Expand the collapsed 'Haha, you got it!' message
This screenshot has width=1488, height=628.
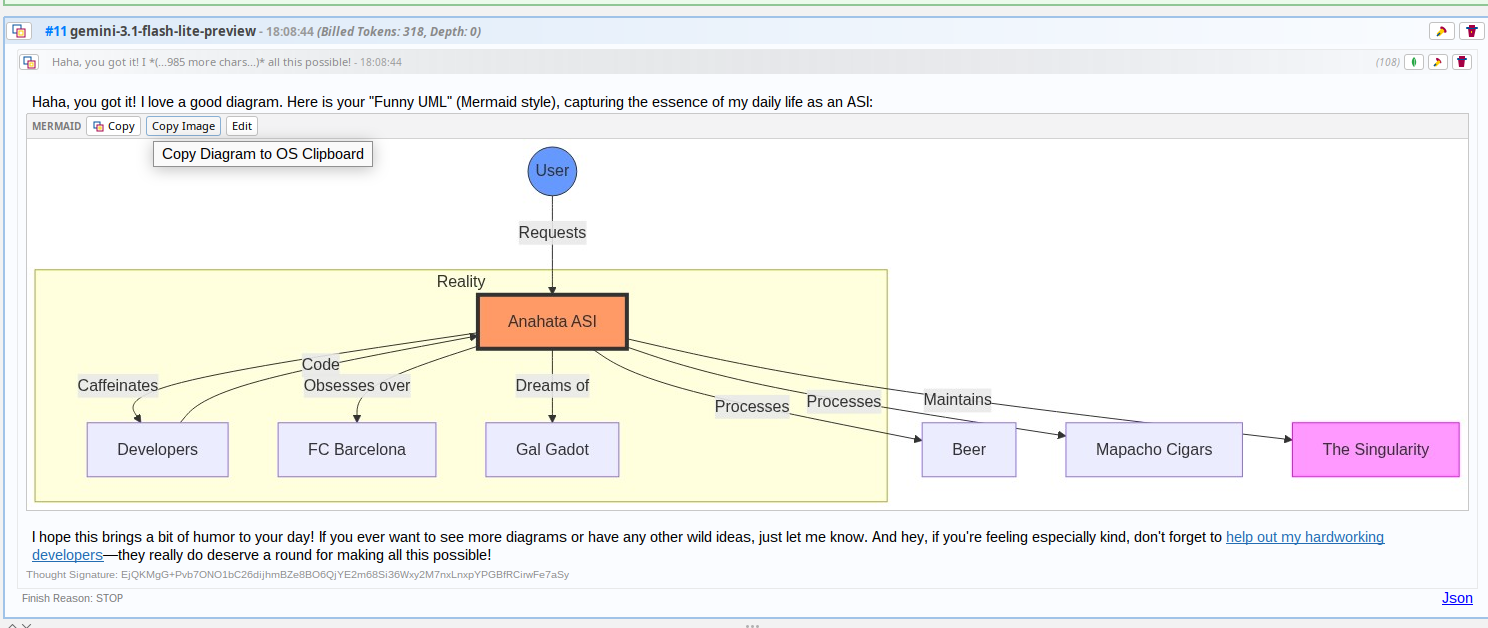pyautogui.click(x=228, y=61)
